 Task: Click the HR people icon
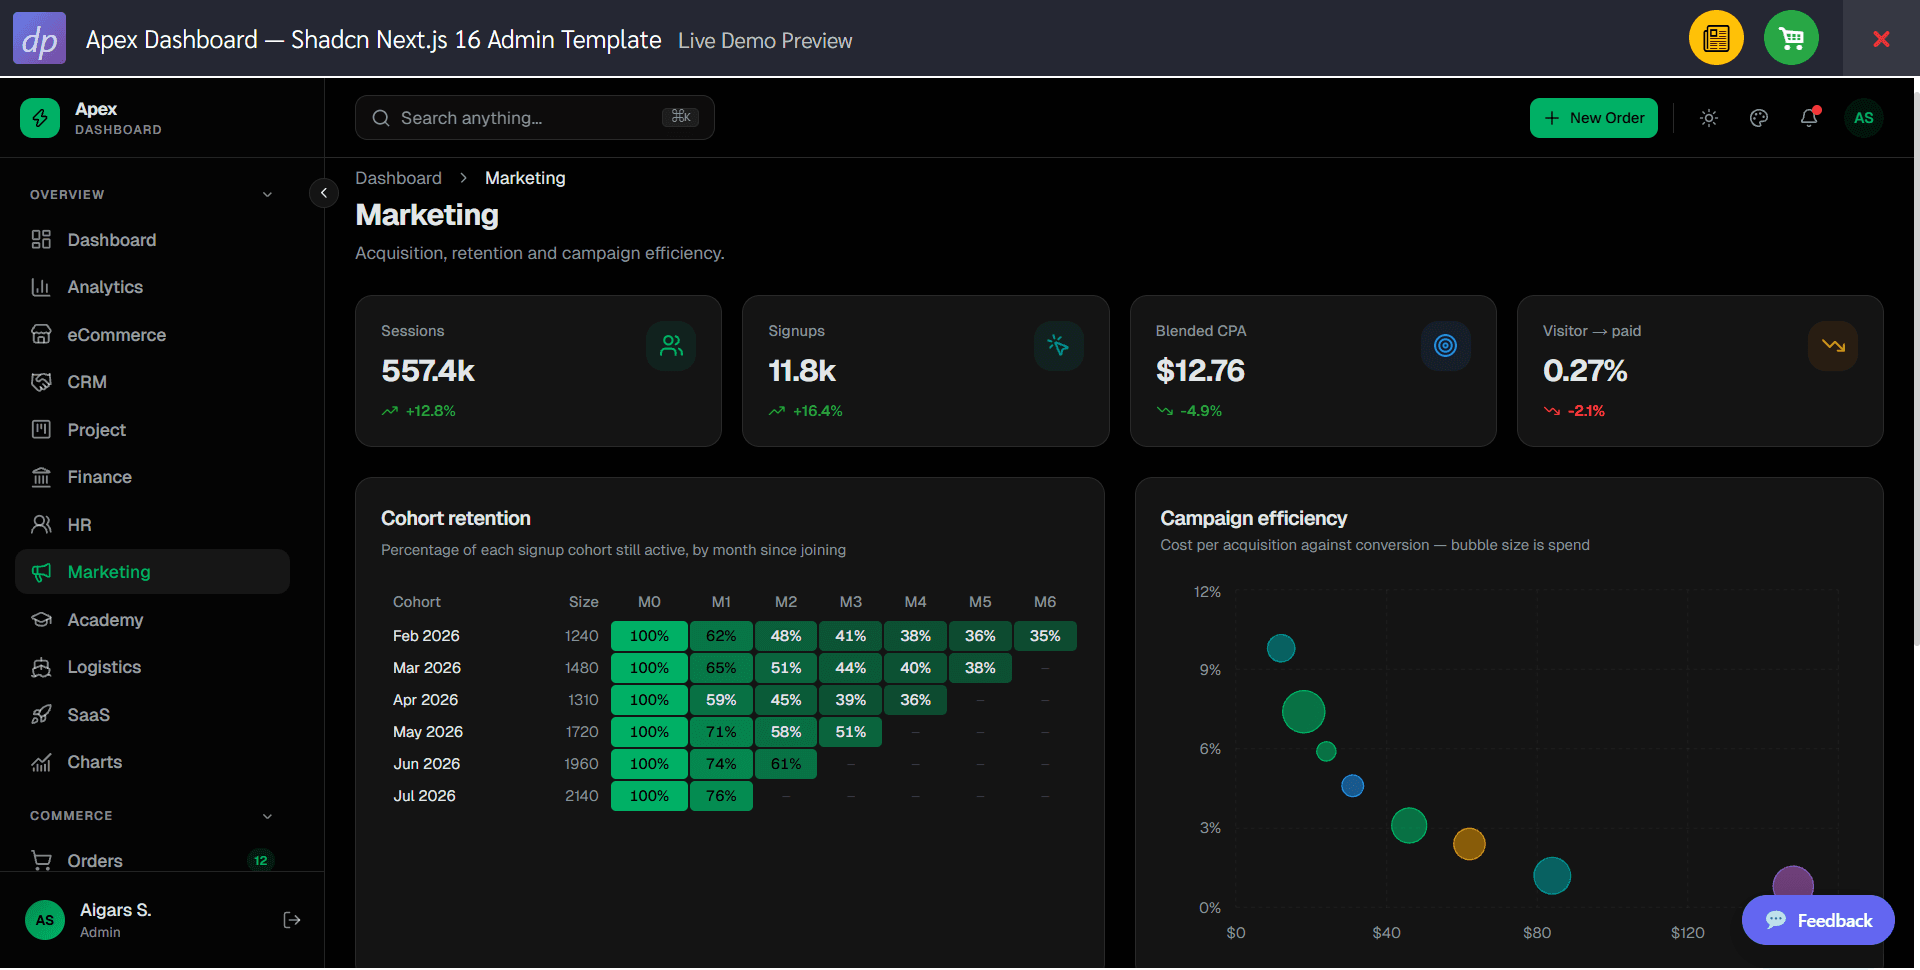pos(41,525)
